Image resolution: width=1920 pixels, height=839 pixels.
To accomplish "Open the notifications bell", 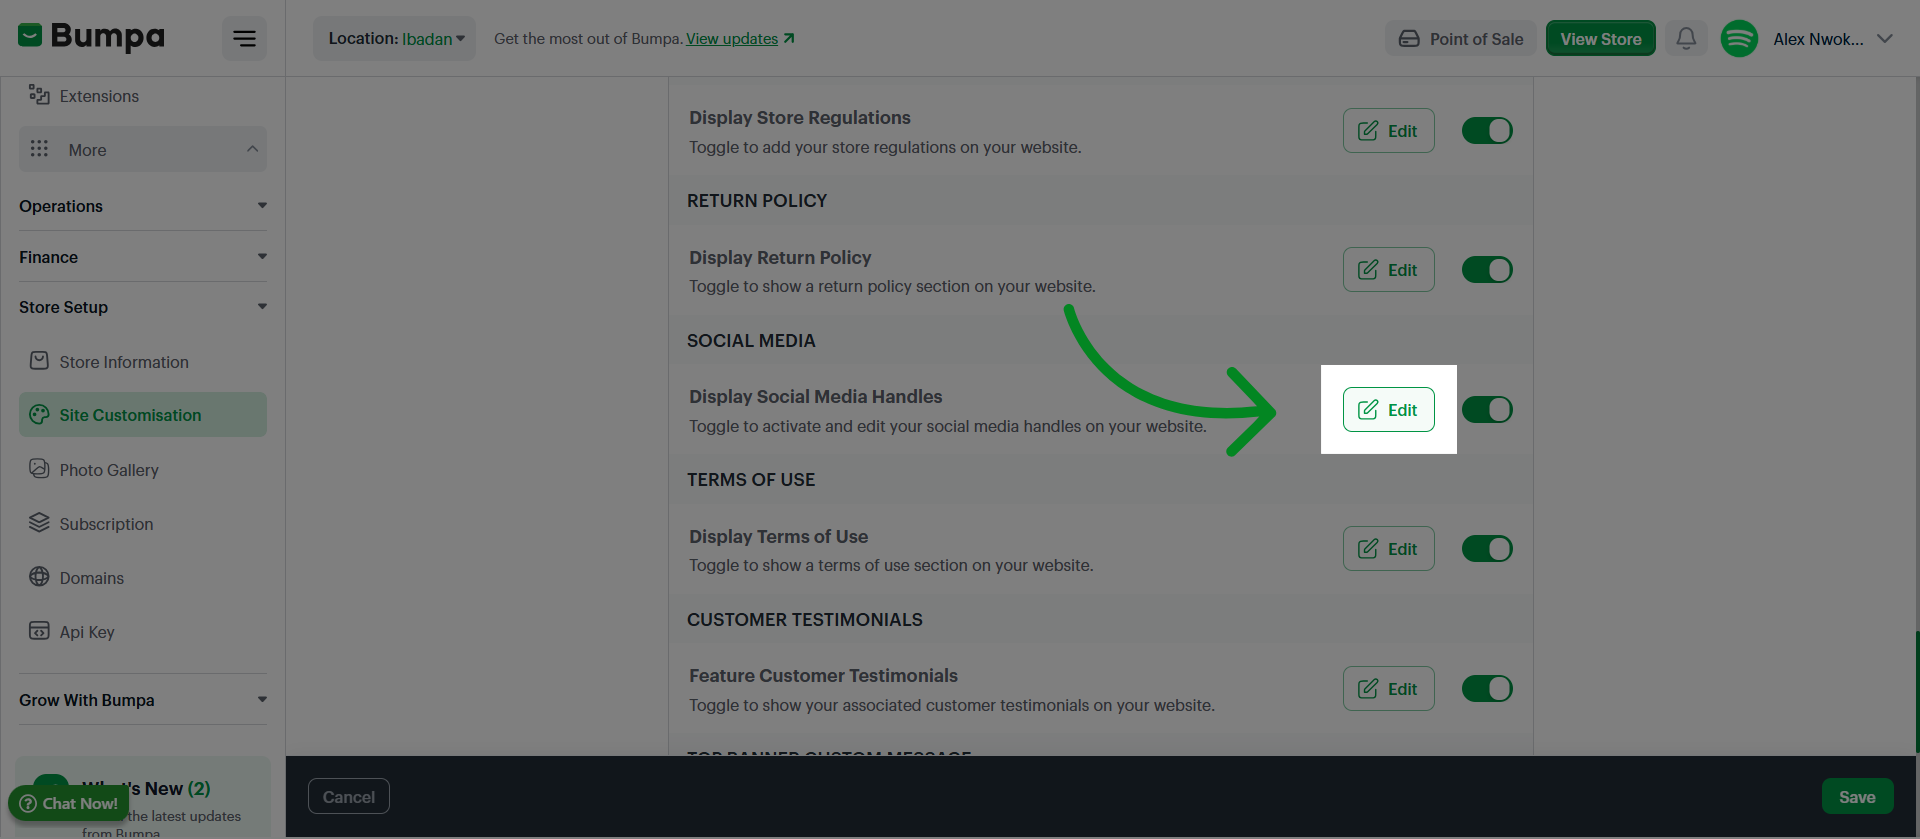I will coord(1686,38).
